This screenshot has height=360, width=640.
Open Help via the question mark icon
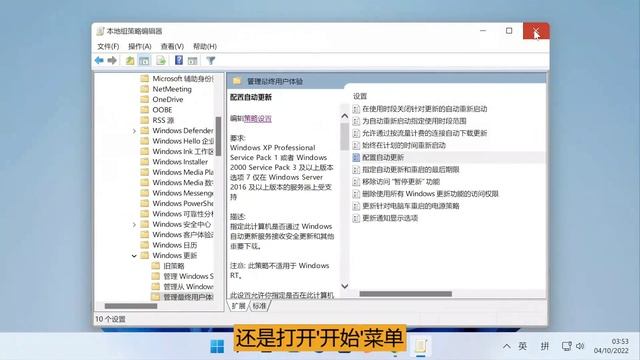pos(179,60)
